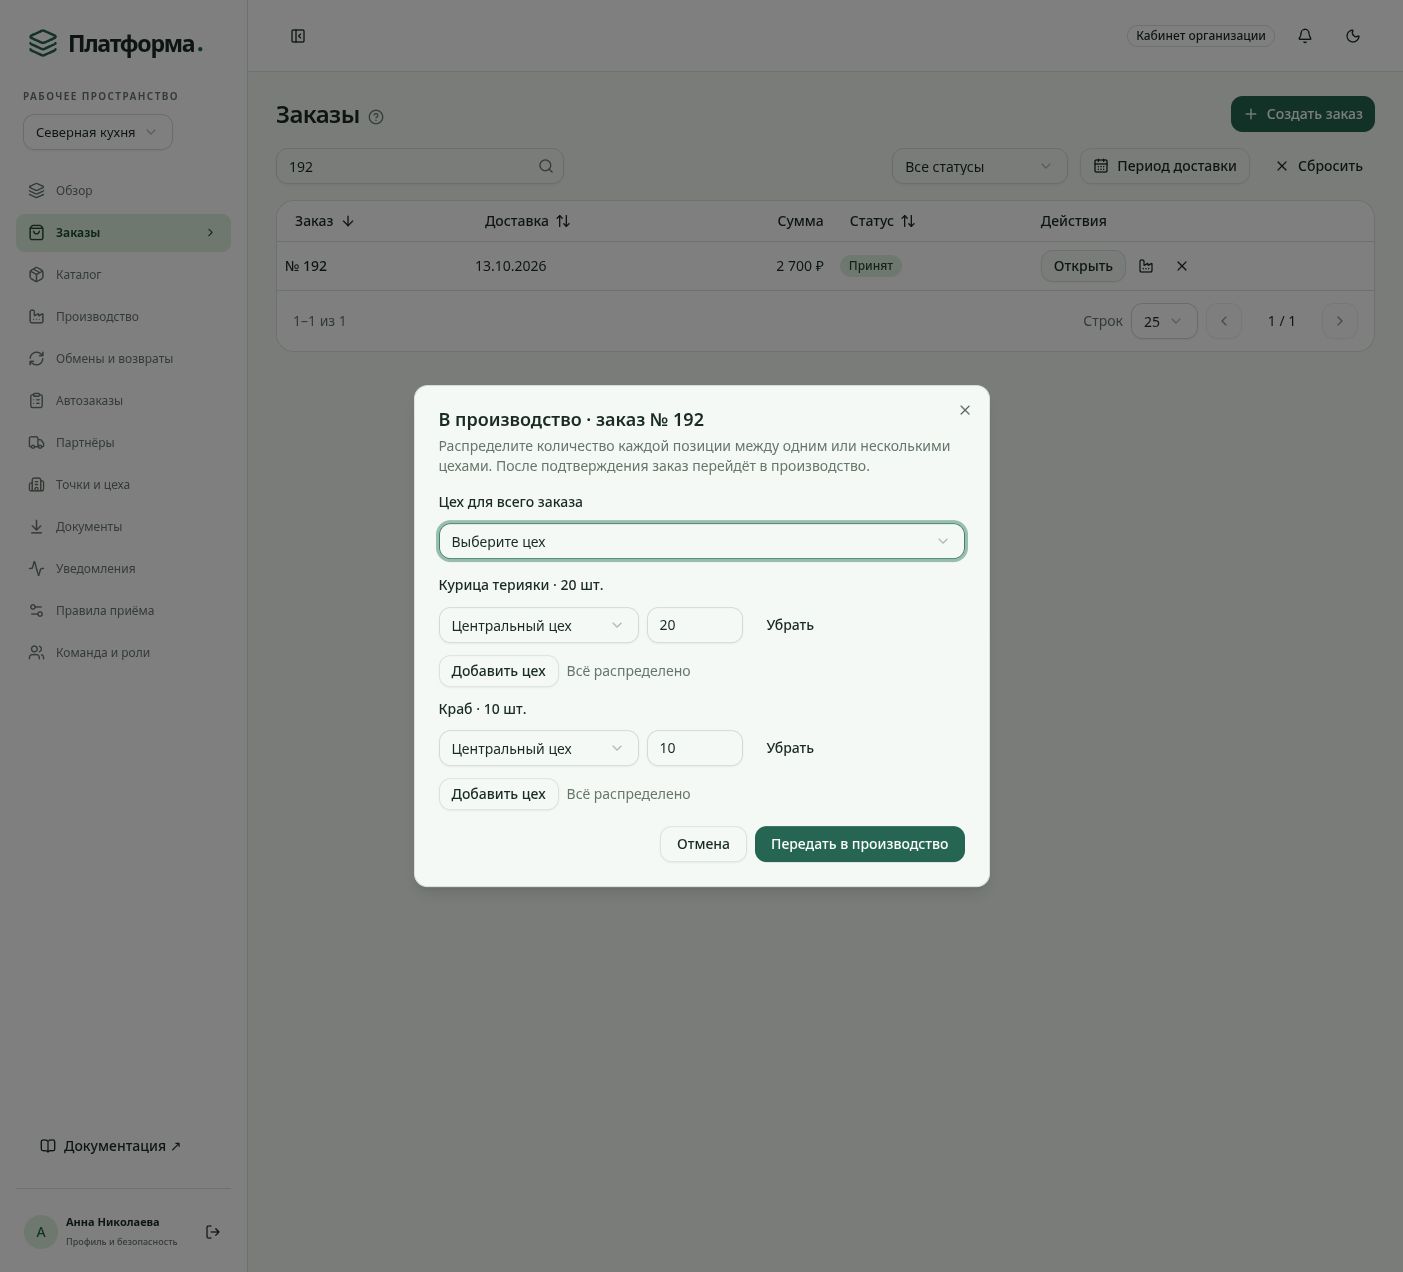The height and width of the screenshot is (1272, 1403).
Task: Open the Северная кухня workspace dropdown
Action: (98, 132)
